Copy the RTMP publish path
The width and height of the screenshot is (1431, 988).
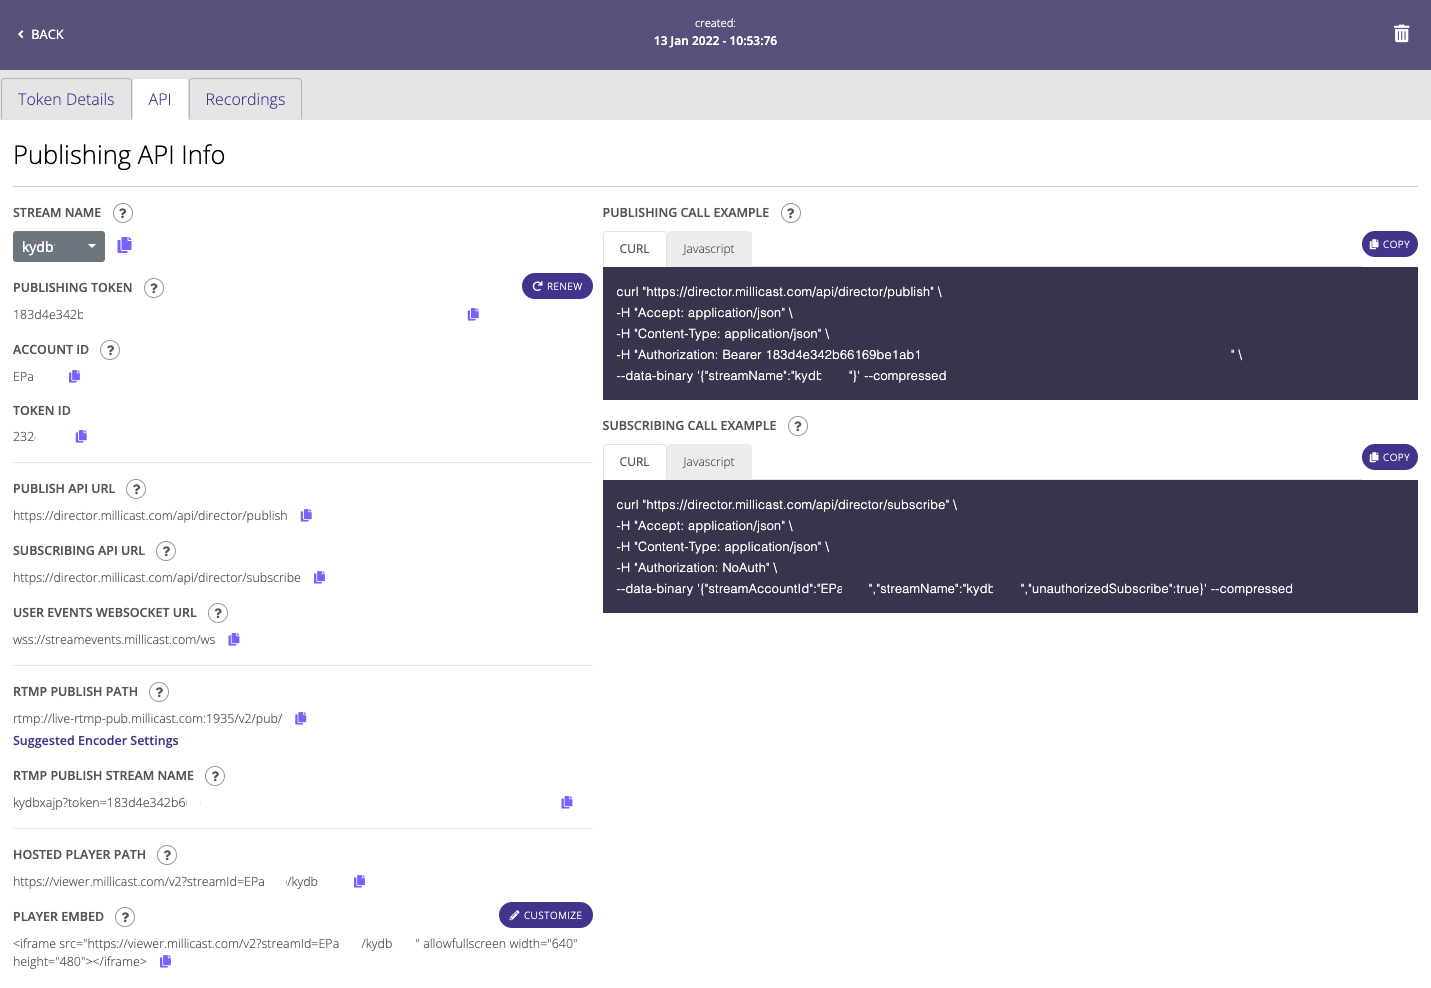[301, 718]
